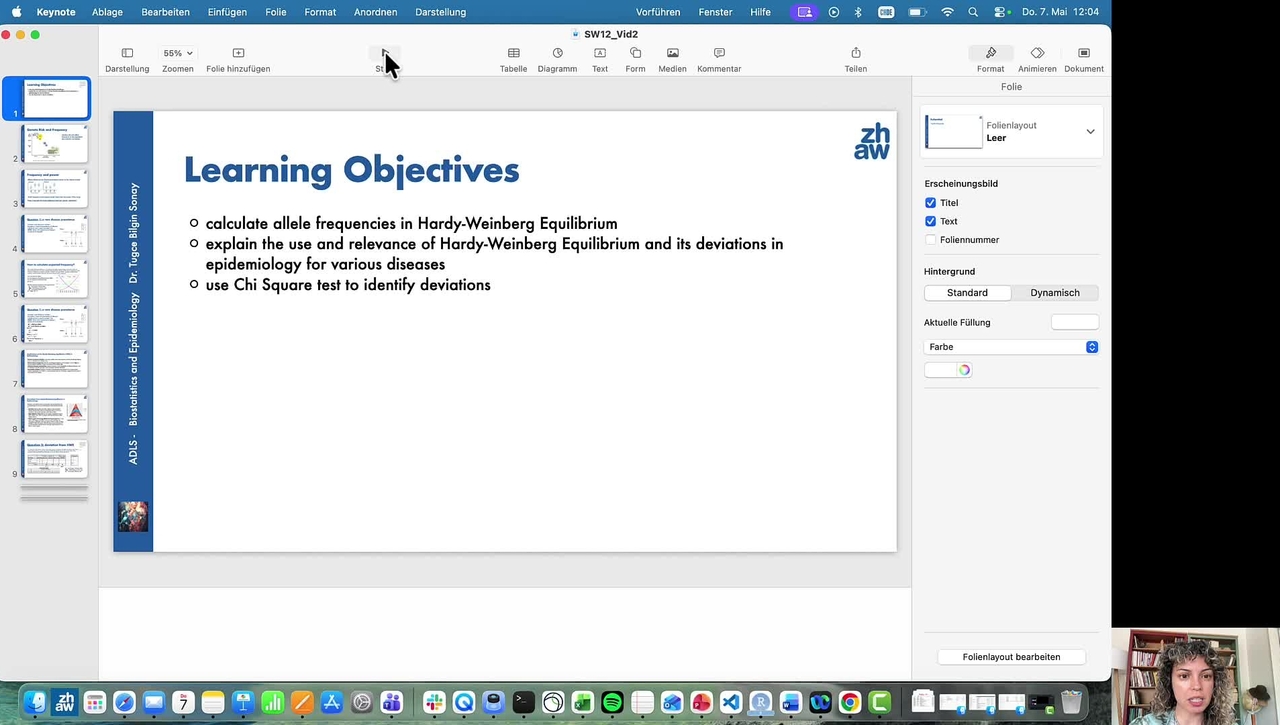Open Control Center in the menu bar
The image size is (1280, 725).
tap(1003, 12)
